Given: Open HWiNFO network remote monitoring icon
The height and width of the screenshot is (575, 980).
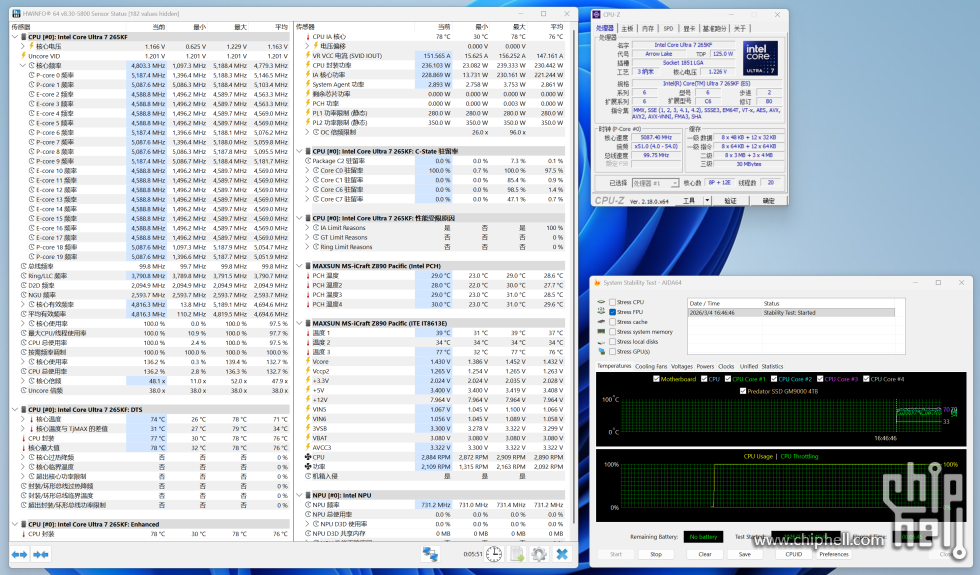Looking at the screenshot, I should tap(430, 554).
